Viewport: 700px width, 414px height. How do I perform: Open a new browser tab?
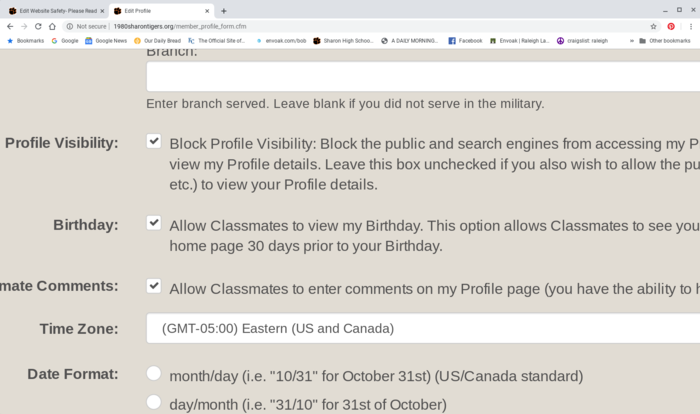224,11
